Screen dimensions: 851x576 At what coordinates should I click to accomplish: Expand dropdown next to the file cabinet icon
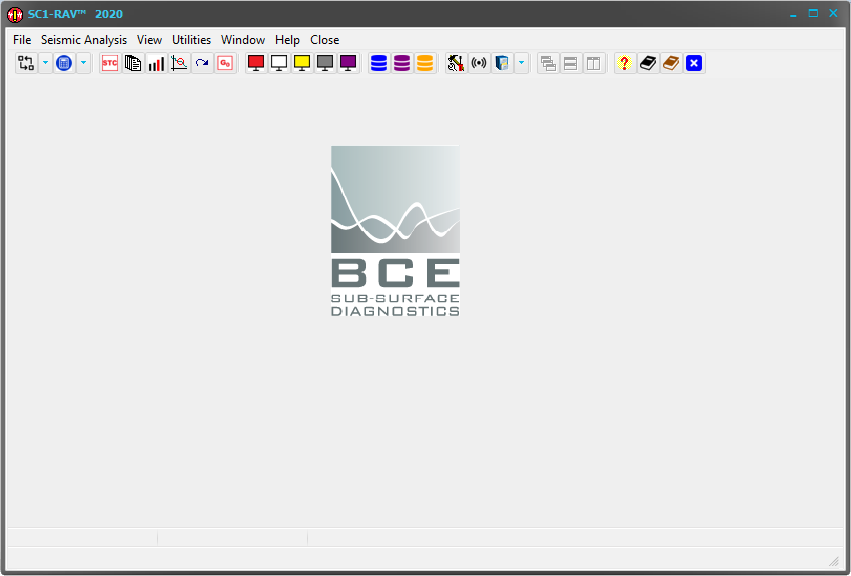tap(522, 64)
